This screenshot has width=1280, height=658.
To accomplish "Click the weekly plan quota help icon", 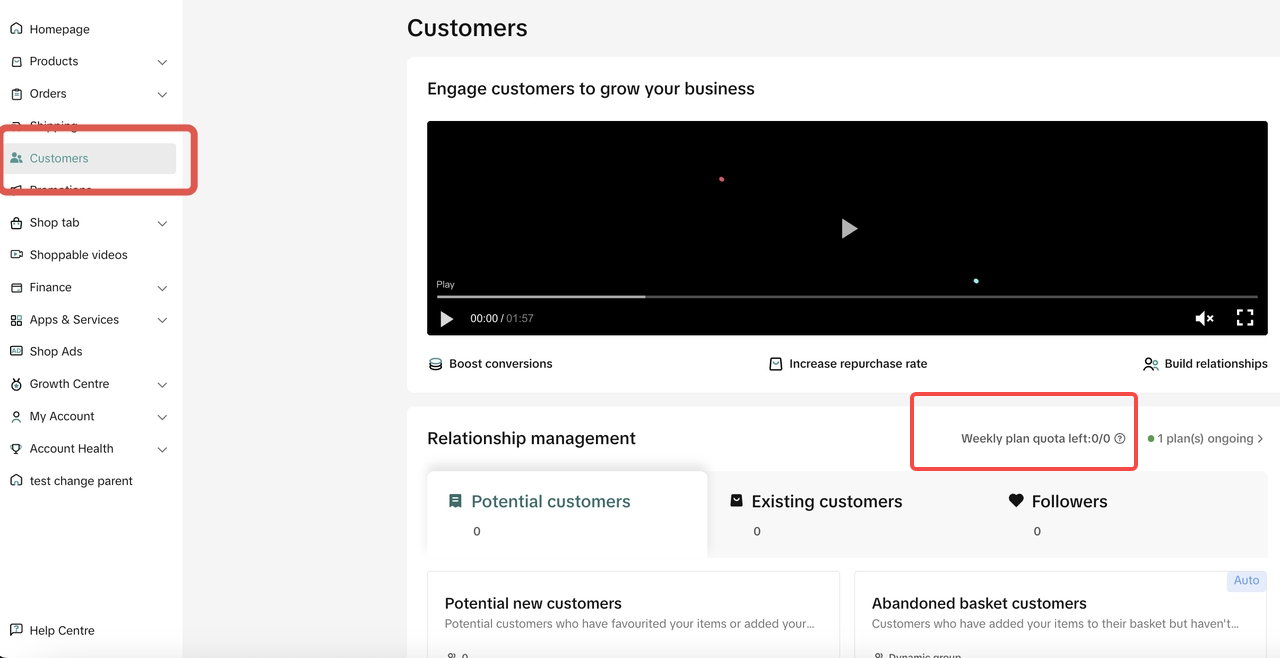I will click(1120, 439).
